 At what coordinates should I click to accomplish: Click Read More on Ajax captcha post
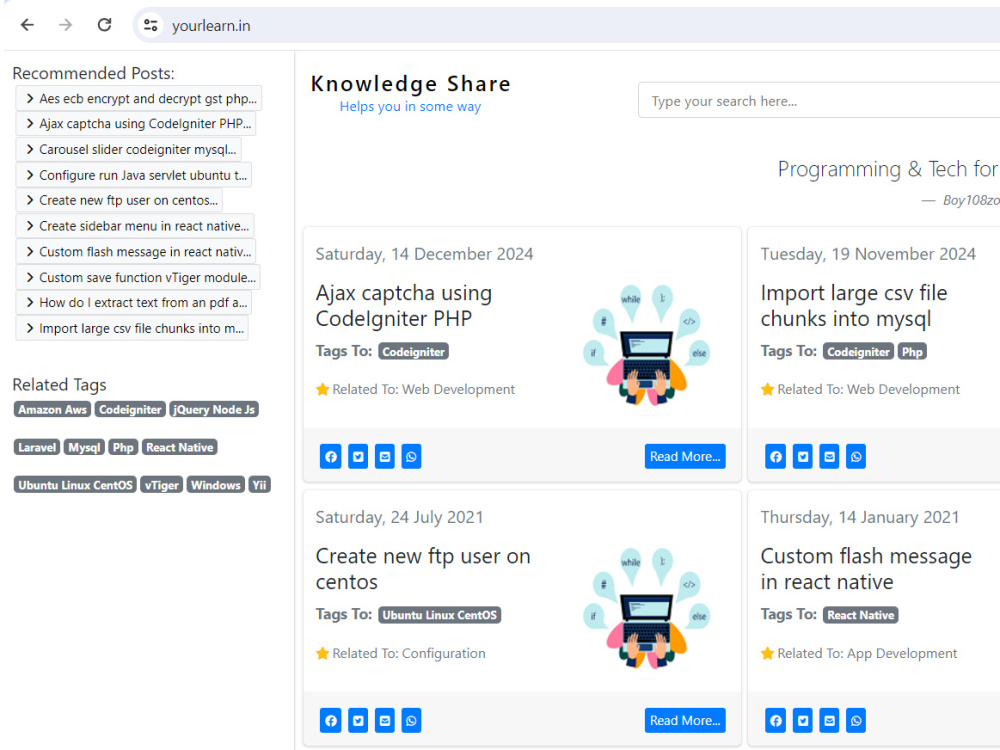click(685, 457)
